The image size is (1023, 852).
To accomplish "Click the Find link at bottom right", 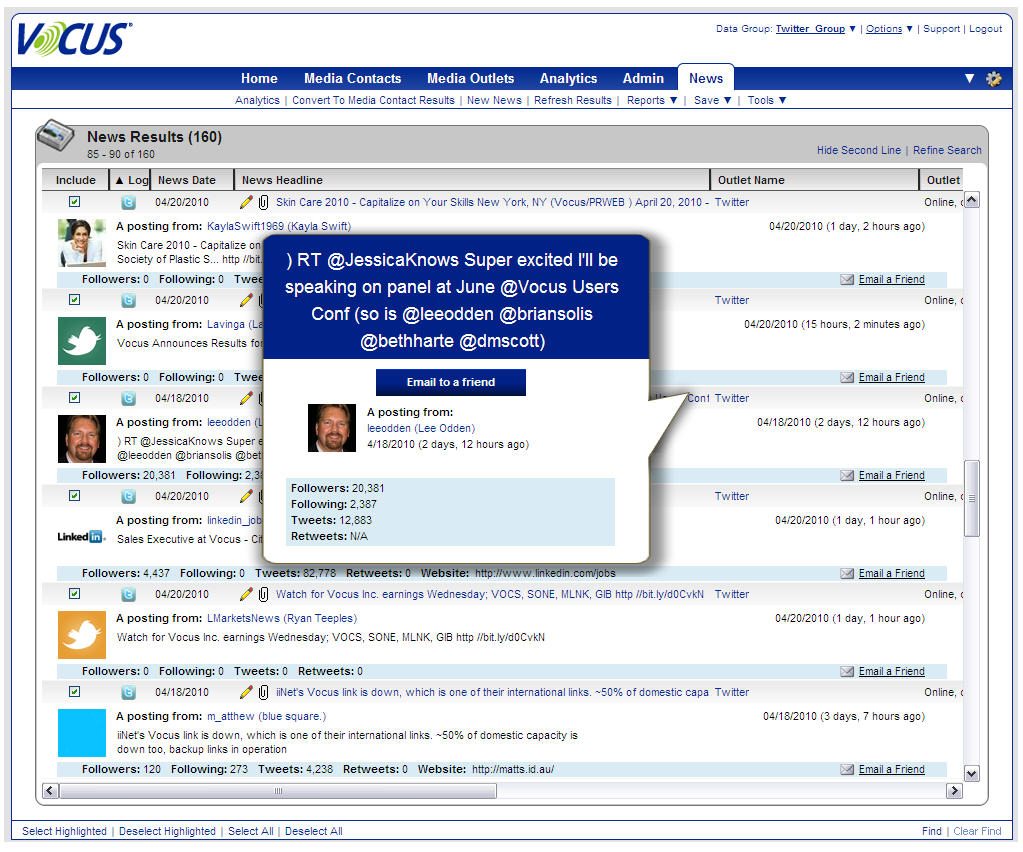I will 932,831.
